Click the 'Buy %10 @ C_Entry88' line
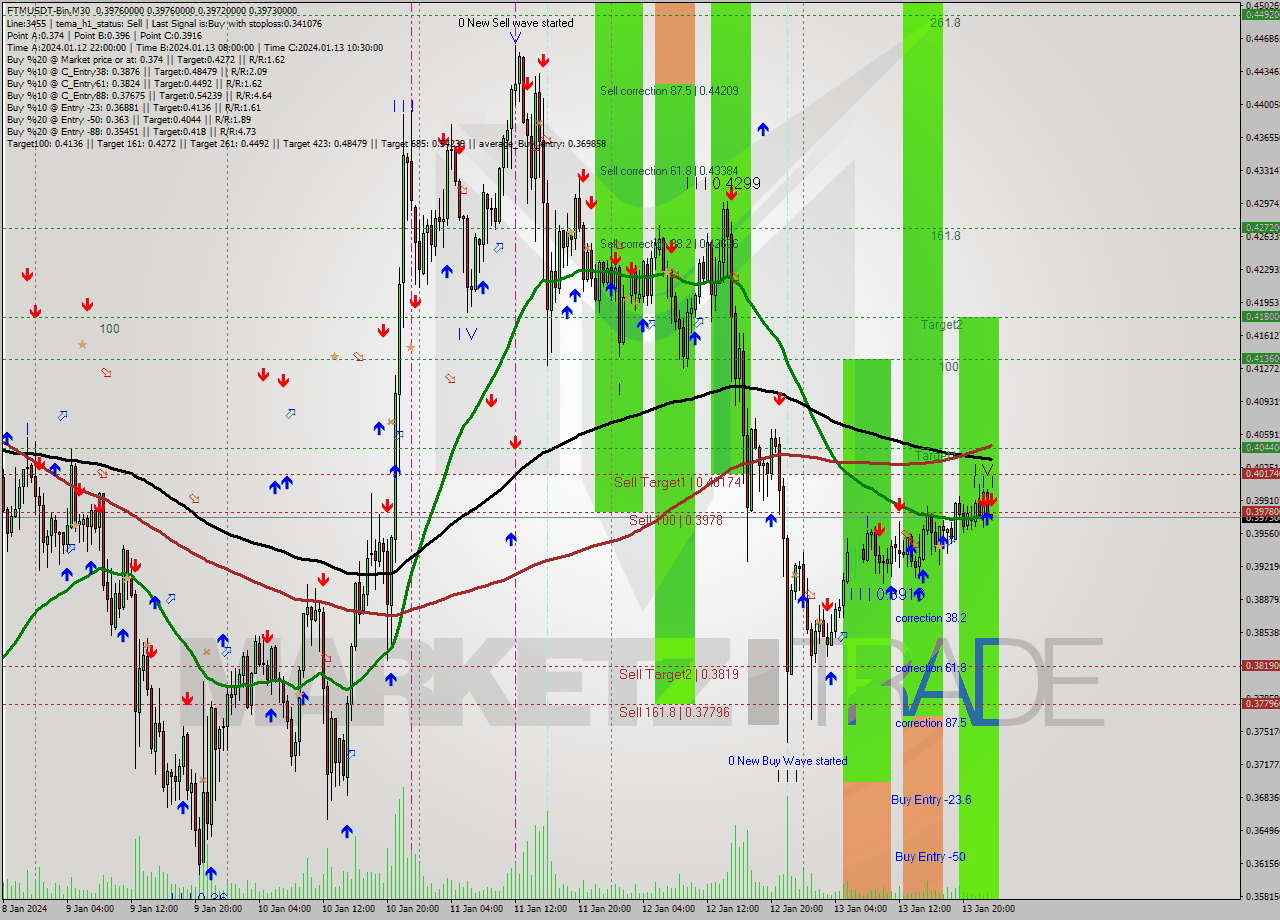This screenshot has width=1280, height=920. (139, 96)
